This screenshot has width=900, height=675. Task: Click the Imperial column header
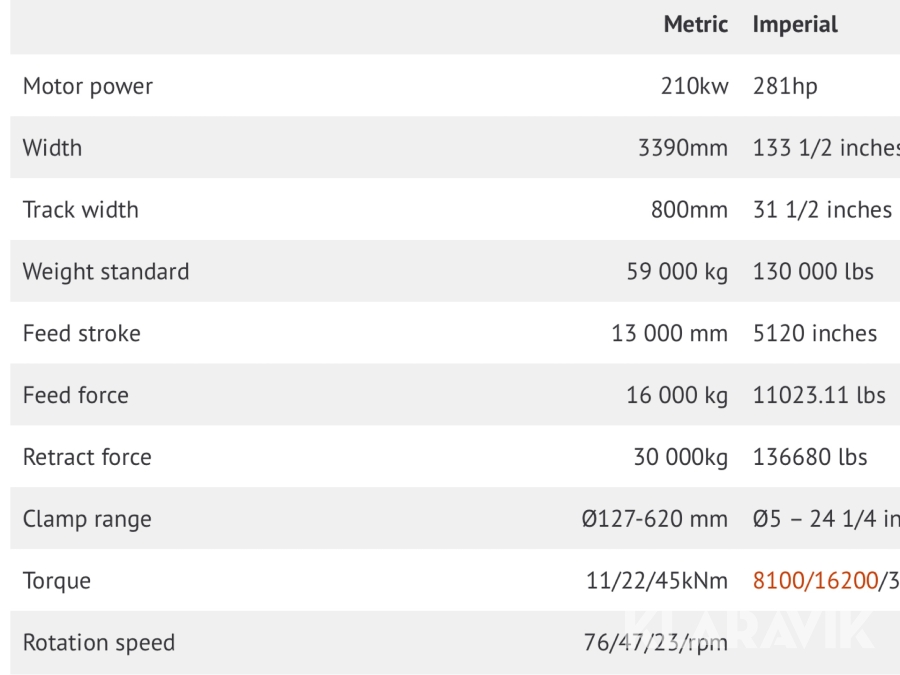tap(795, 24)
